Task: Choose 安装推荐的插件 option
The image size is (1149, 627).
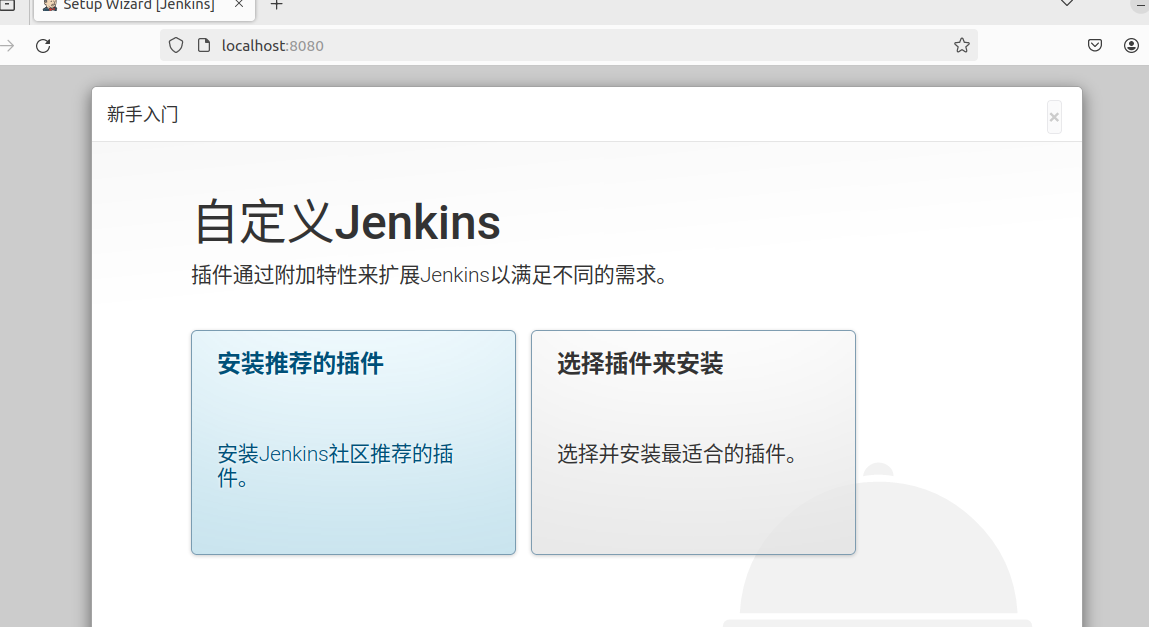Action: (x=353, y=442)
